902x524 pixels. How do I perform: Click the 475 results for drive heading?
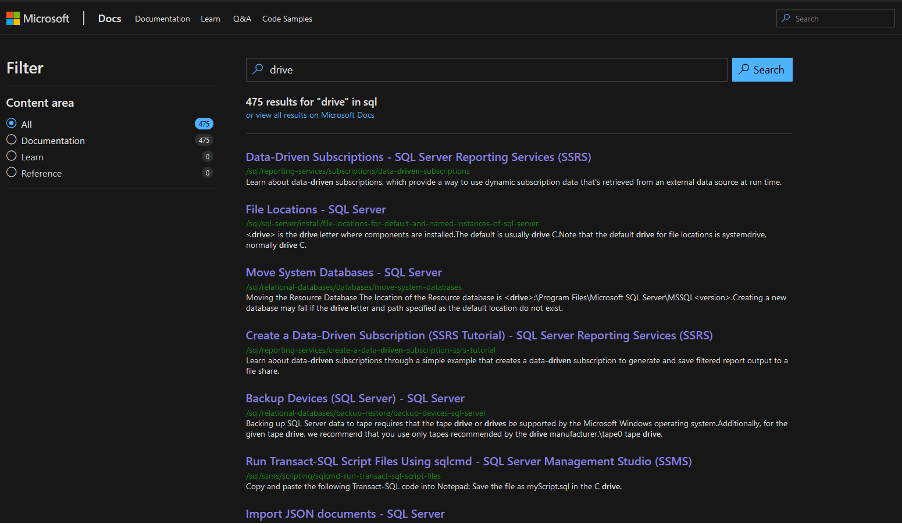[x=311, y=102]
